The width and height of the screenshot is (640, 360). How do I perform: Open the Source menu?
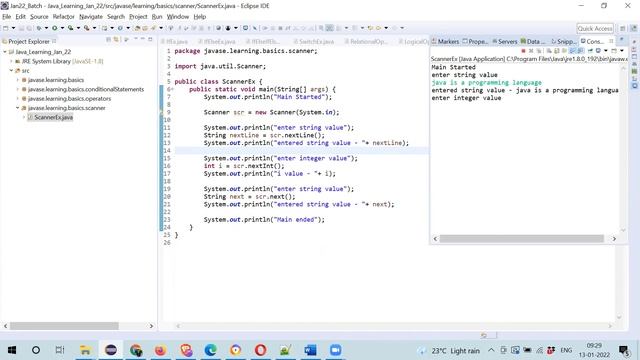point(39,17)
